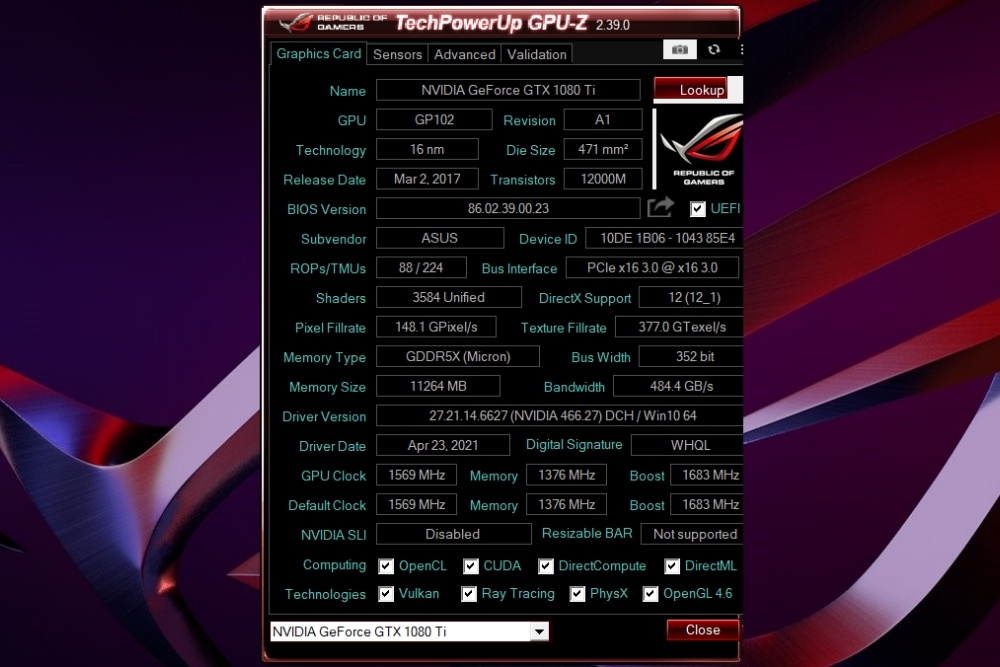This screenshot has height=667, width=1000.
Task: Click the Resizable BAR value Not supported
Action: click(x=693, y=534)
